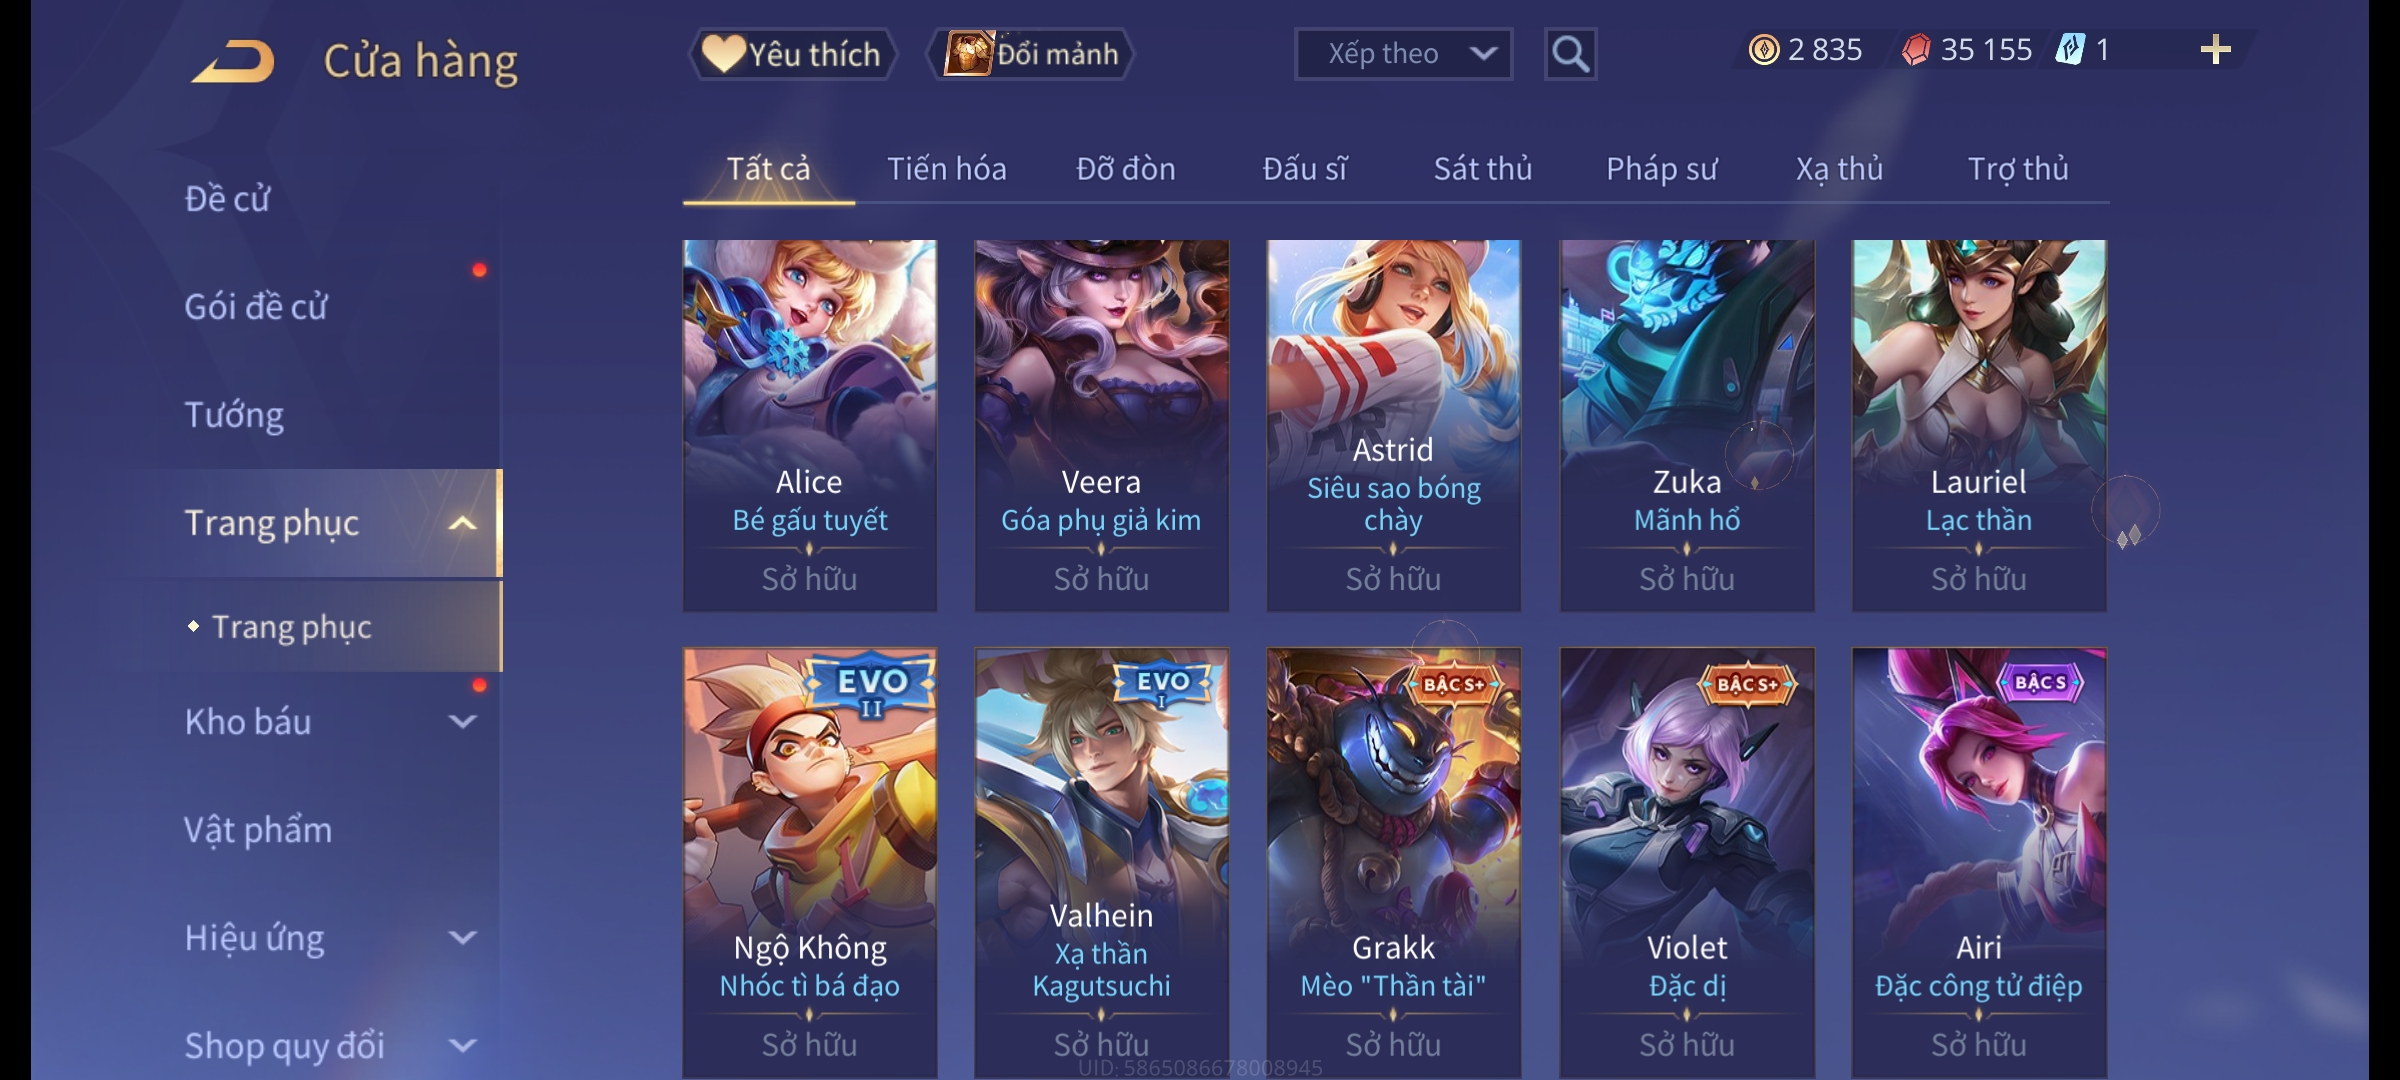Click the back arrow icon
The width and height of the screenshot is (2400, 1080).
click(234, 61)
